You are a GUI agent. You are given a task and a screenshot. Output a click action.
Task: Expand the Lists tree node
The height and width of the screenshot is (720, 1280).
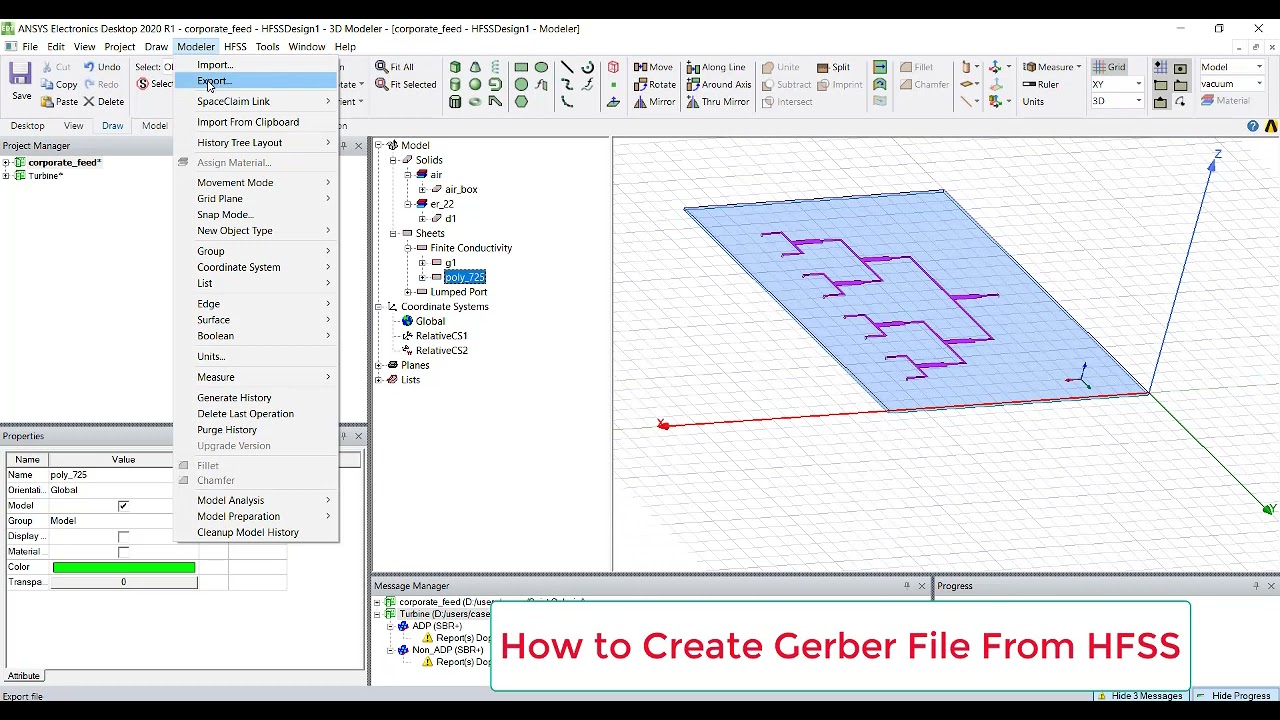tap(379, 380)
